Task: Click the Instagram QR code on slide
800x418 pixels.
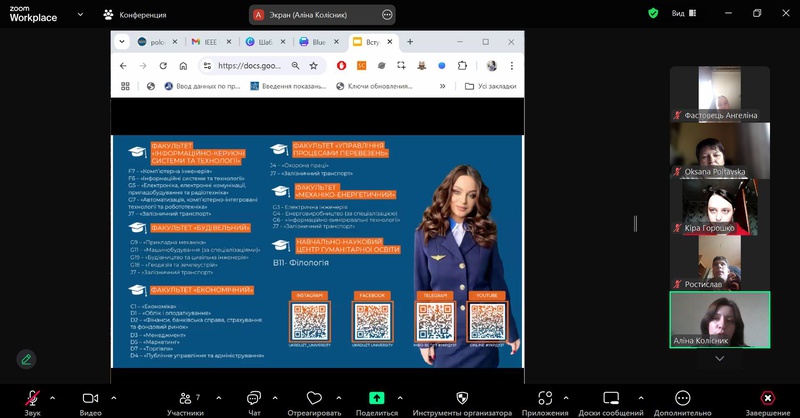Action: click(310, 322)
